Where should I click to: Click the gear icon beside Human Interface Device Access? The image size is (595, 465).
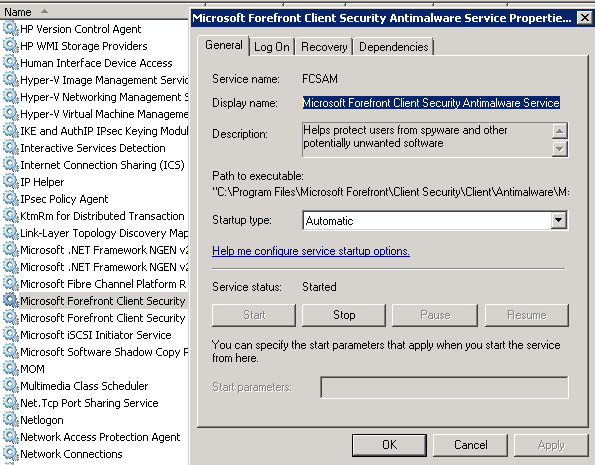[x=10, y=63]
